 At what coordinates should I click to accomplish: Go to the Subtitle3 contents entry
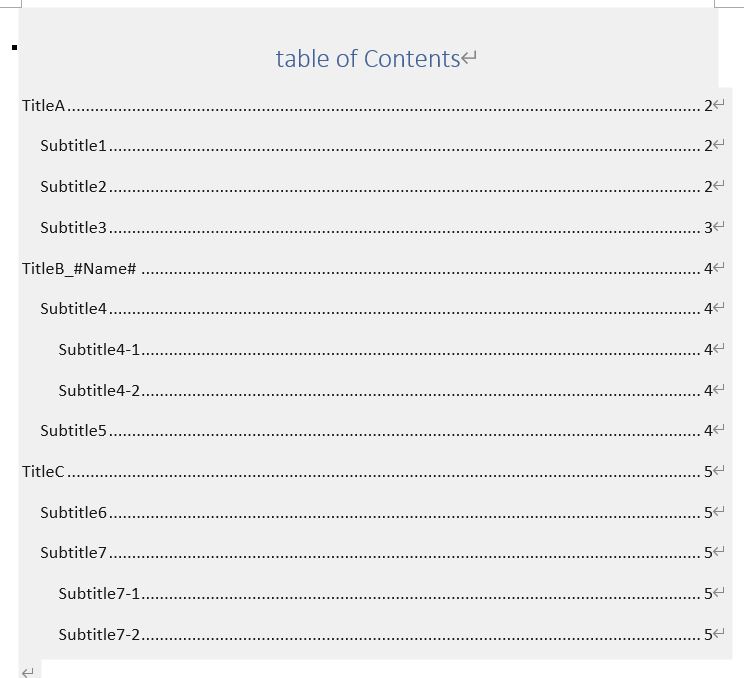pyautogui.click(x=73, y=228)
